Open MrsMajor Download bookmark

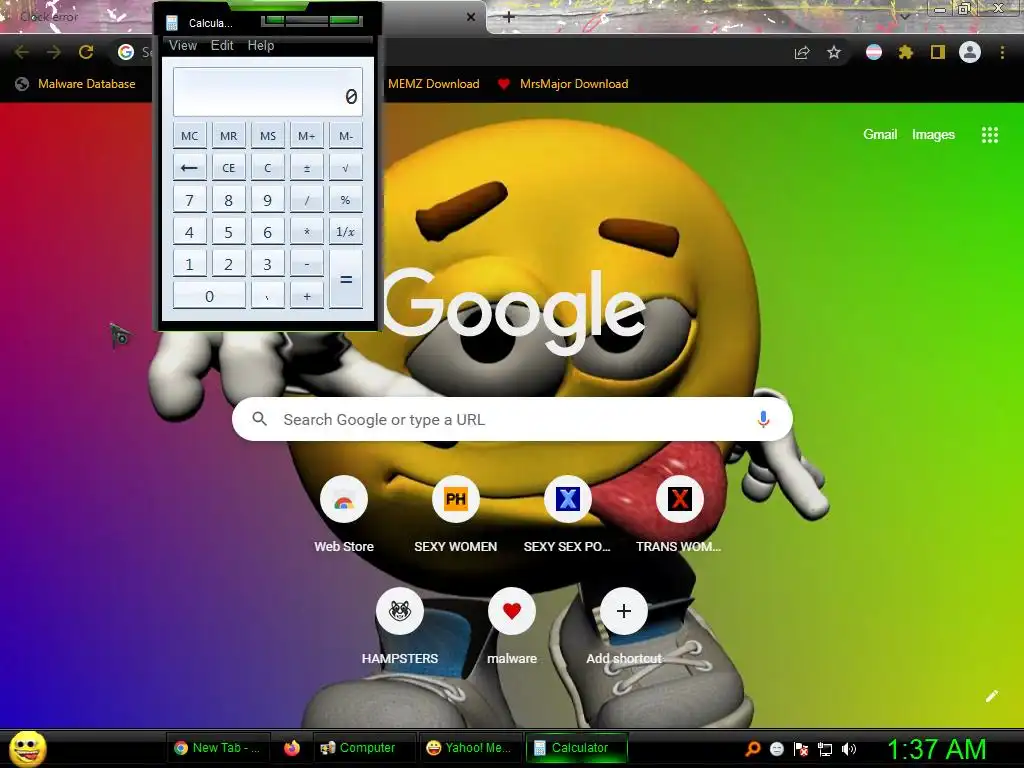[x=563, y=84]
